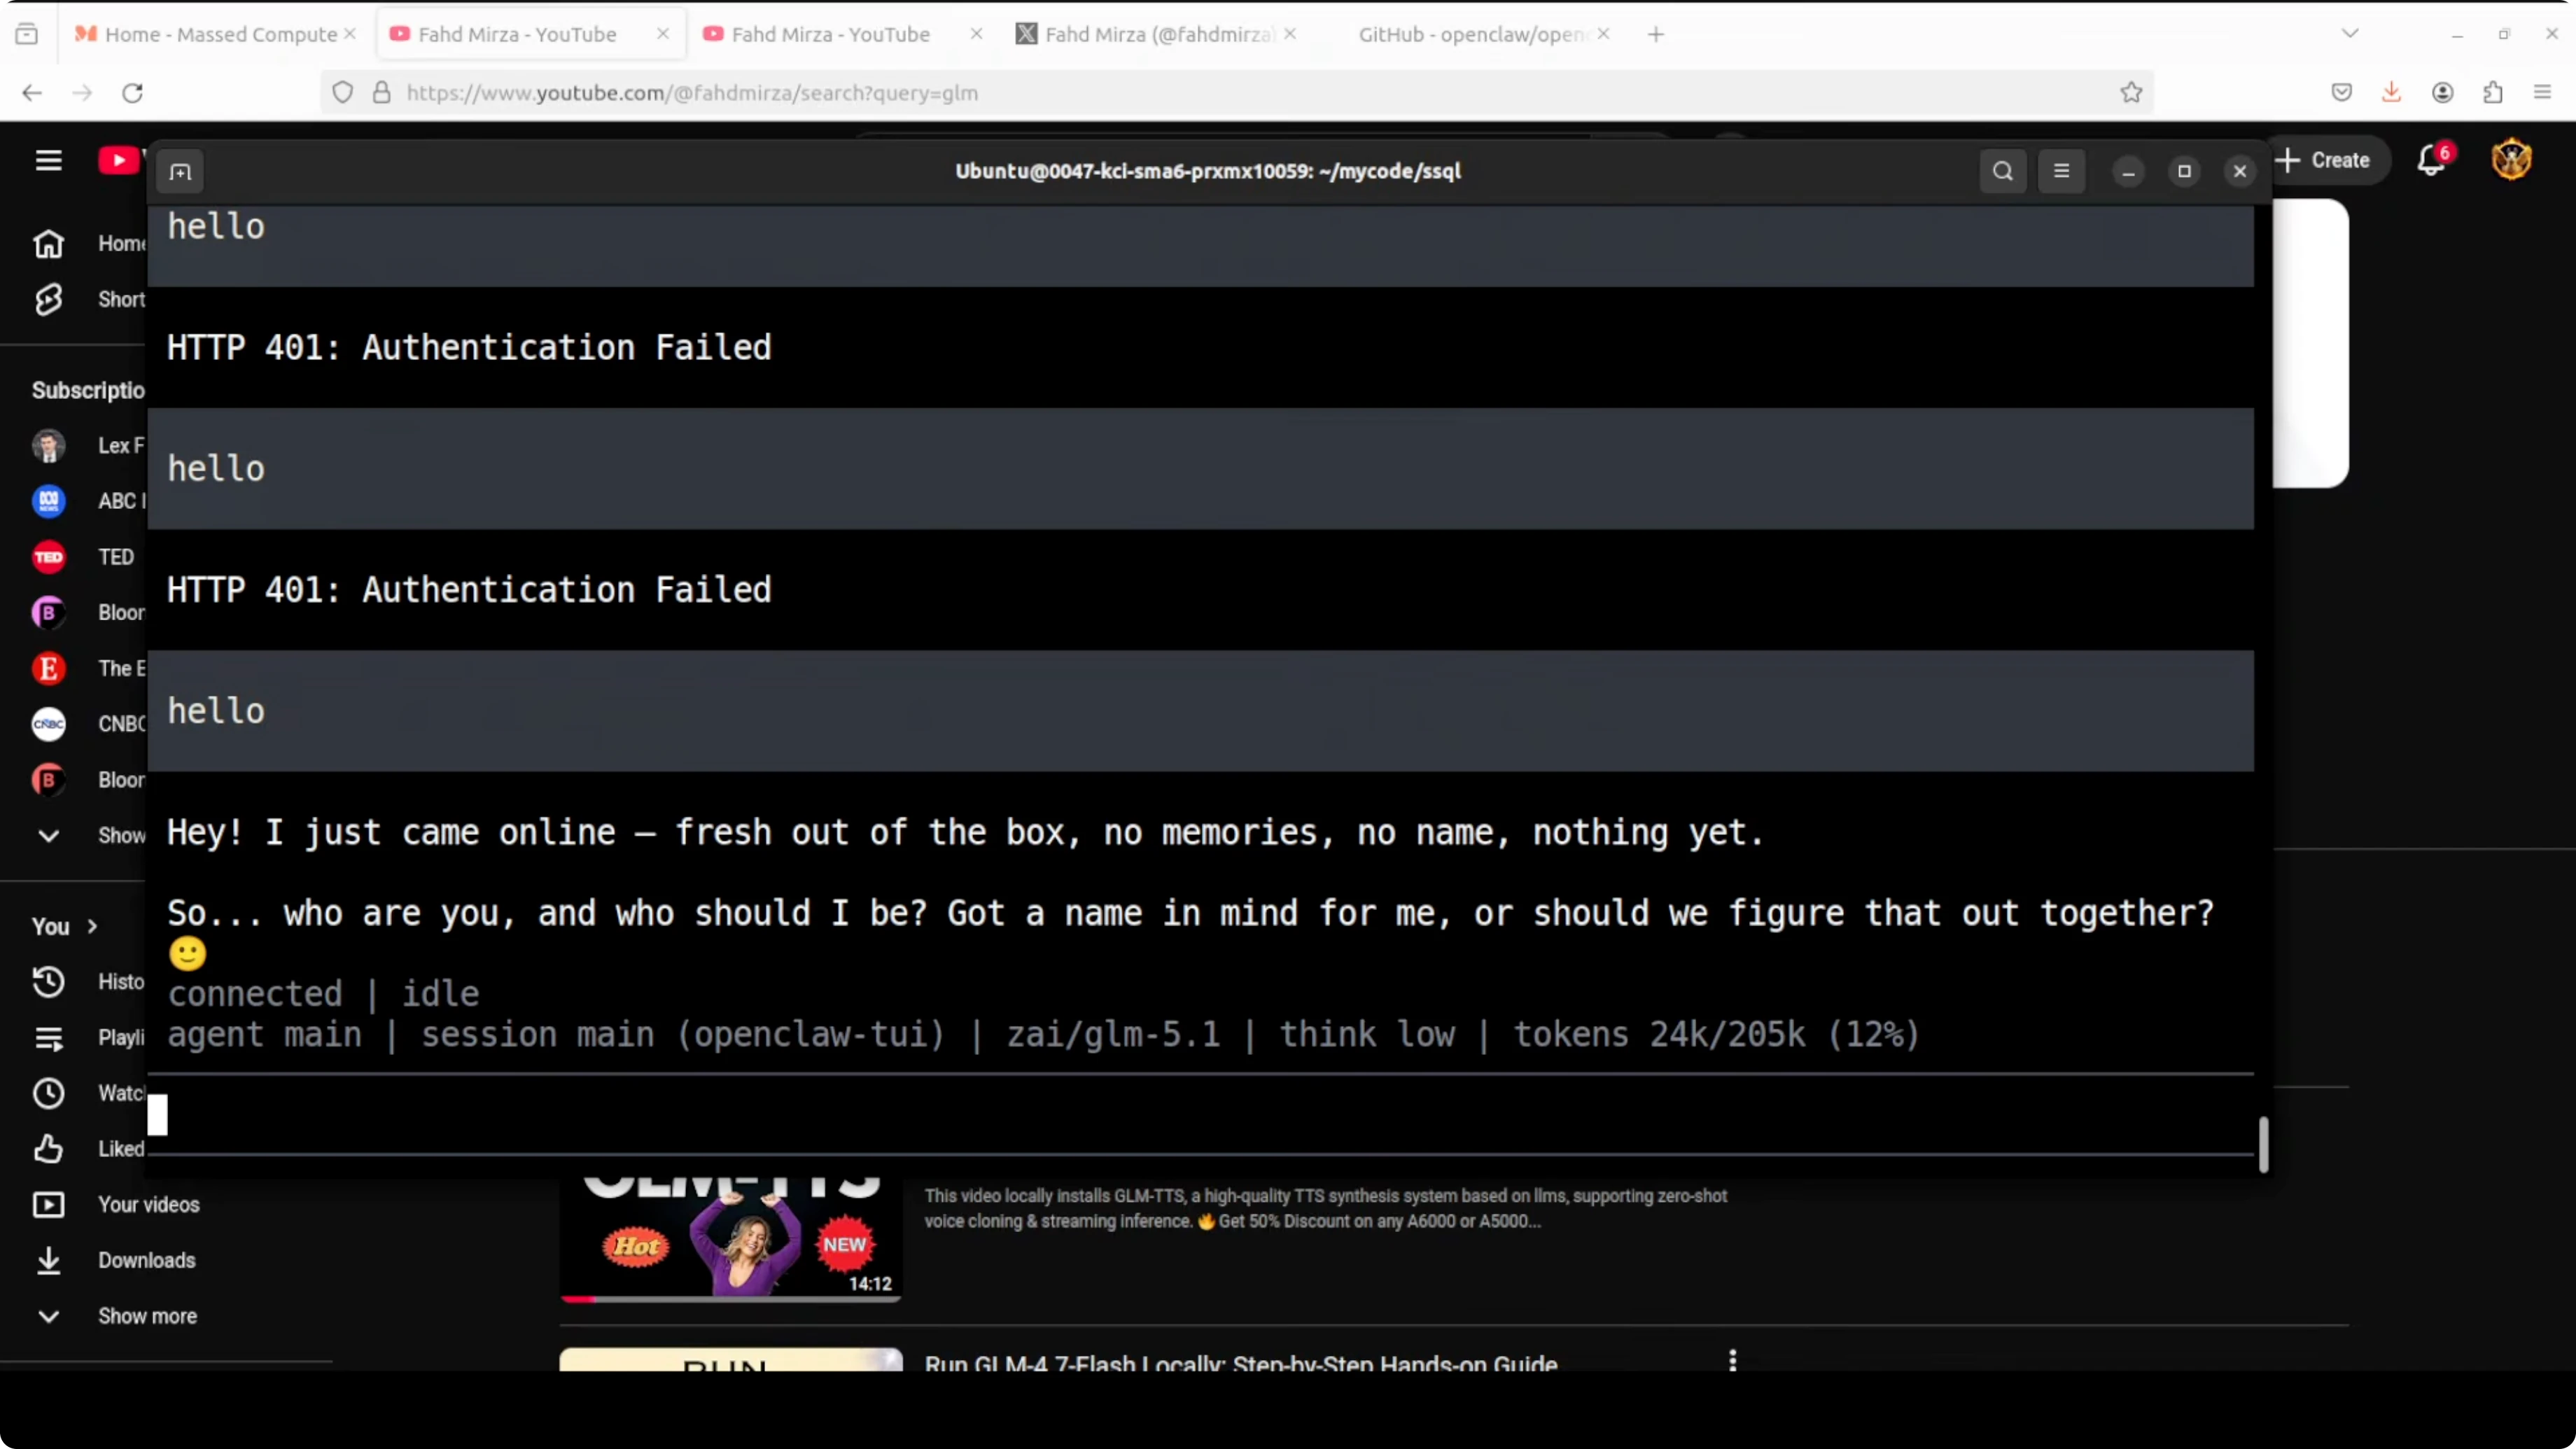This screenshot has height=1449, width=2576.
Task: Open the YouTube account avatar
Action: pyautogui.click(x=2511, y=160)
